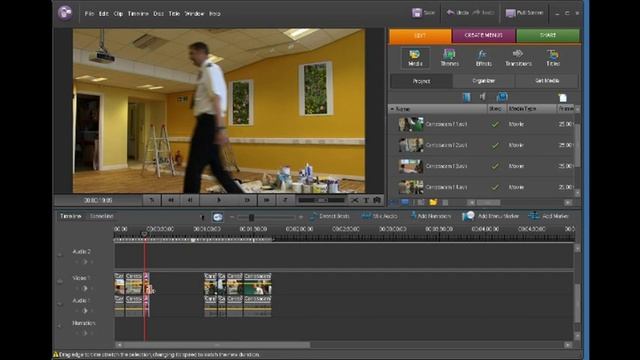The width and height of the screenshot is (640, 360).
Task: Click the Mix Audio button
Action: click(380, 216)
